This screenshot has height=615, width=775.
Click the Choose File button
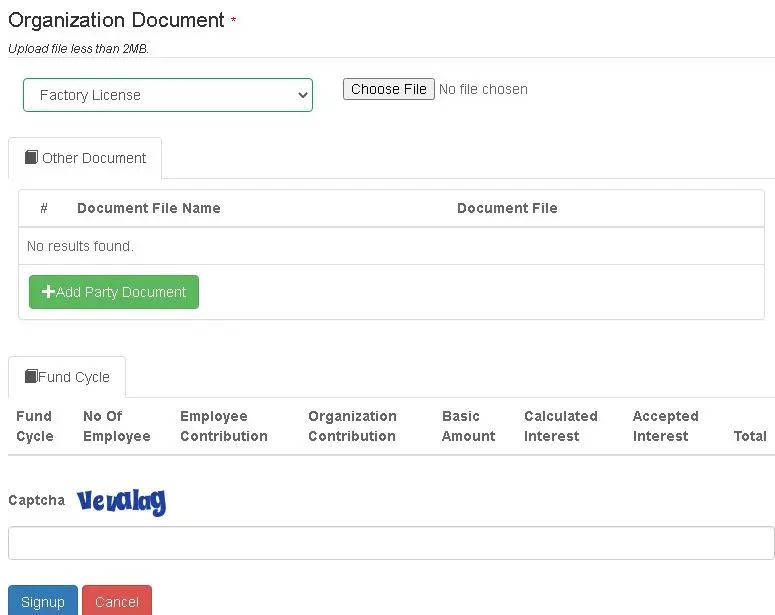click(x=388, y=89)
